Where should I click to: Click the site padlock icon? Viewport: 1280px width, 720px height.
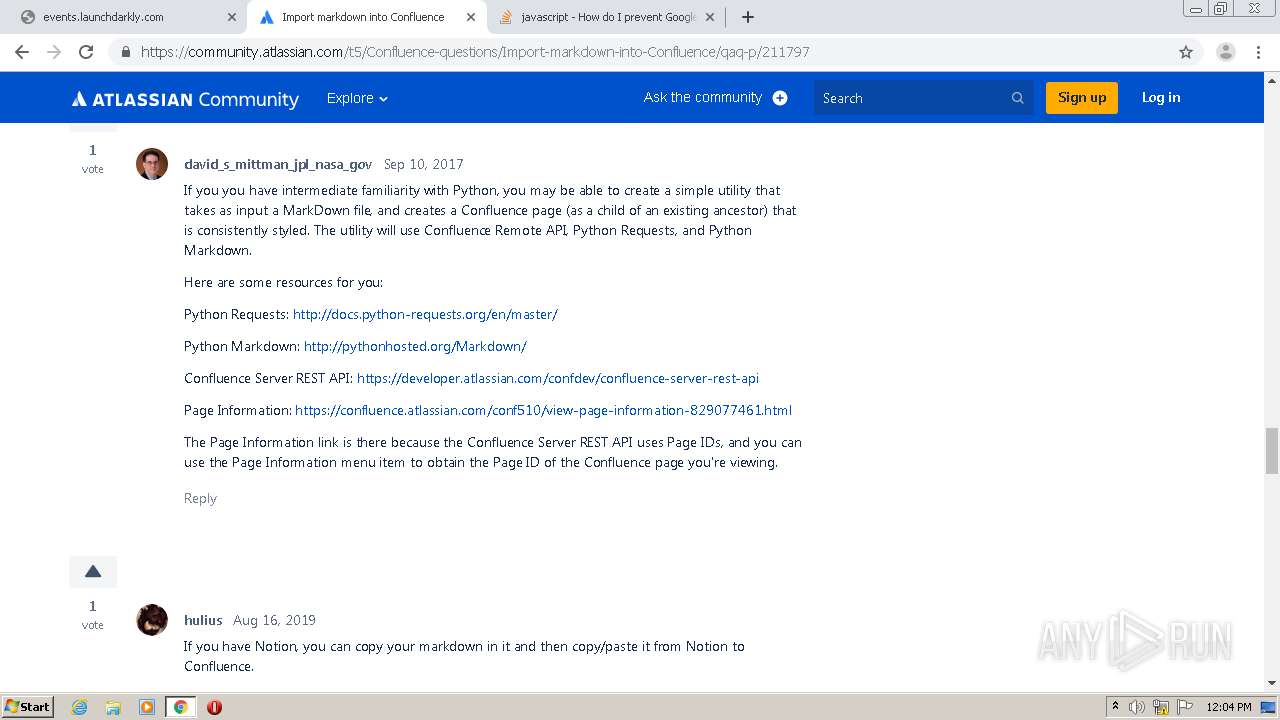[125, 52]
